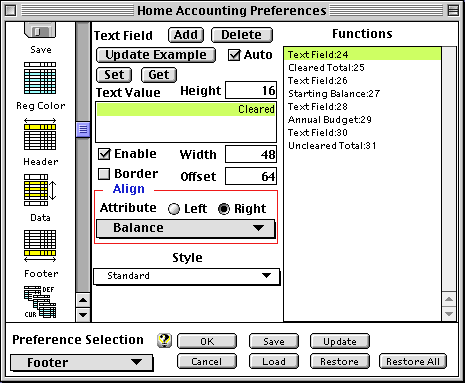Click the Height input field
Screen dimensions: 465x383
[251, 90]
